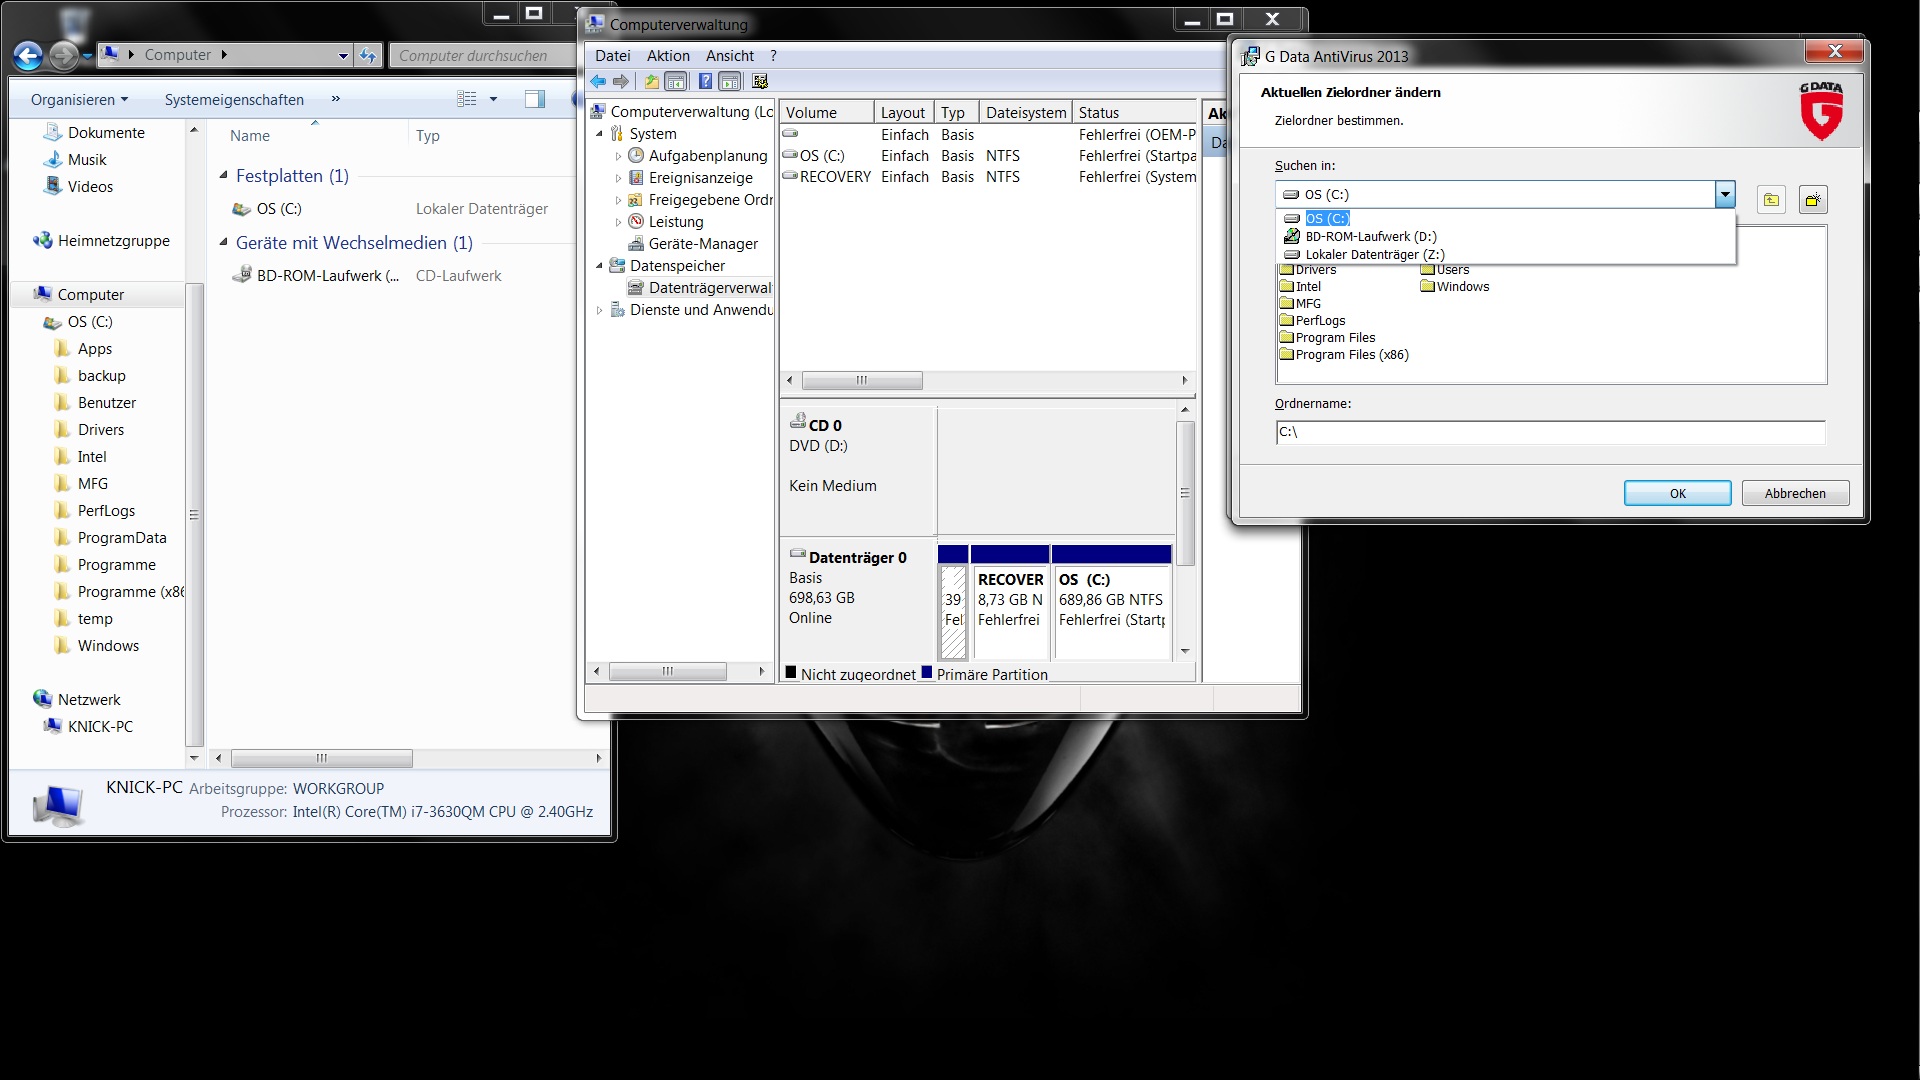Toggle the action pane icon in toolbar
The image size is (1920, 1080).
730,82
